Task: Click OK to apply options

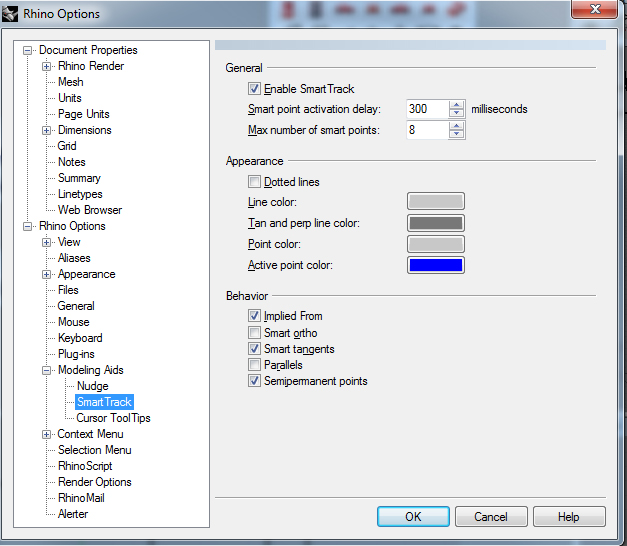Action: click(413, 517)
